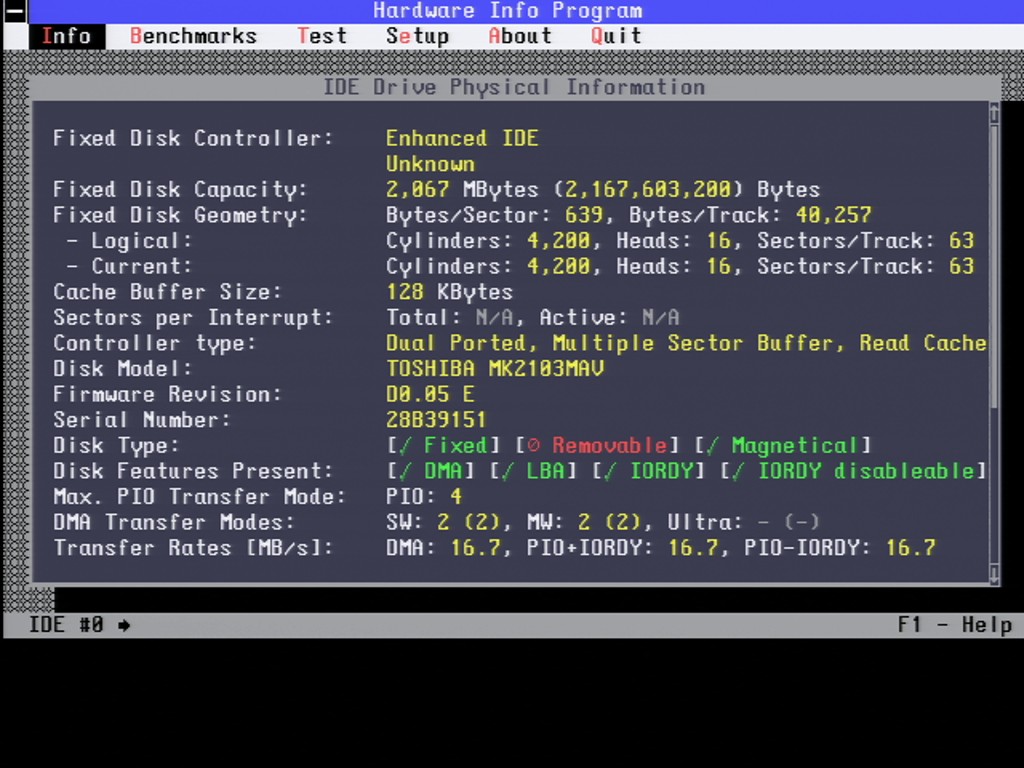
Task: Click the LBA feature indicator
Action: coord(533,471)
